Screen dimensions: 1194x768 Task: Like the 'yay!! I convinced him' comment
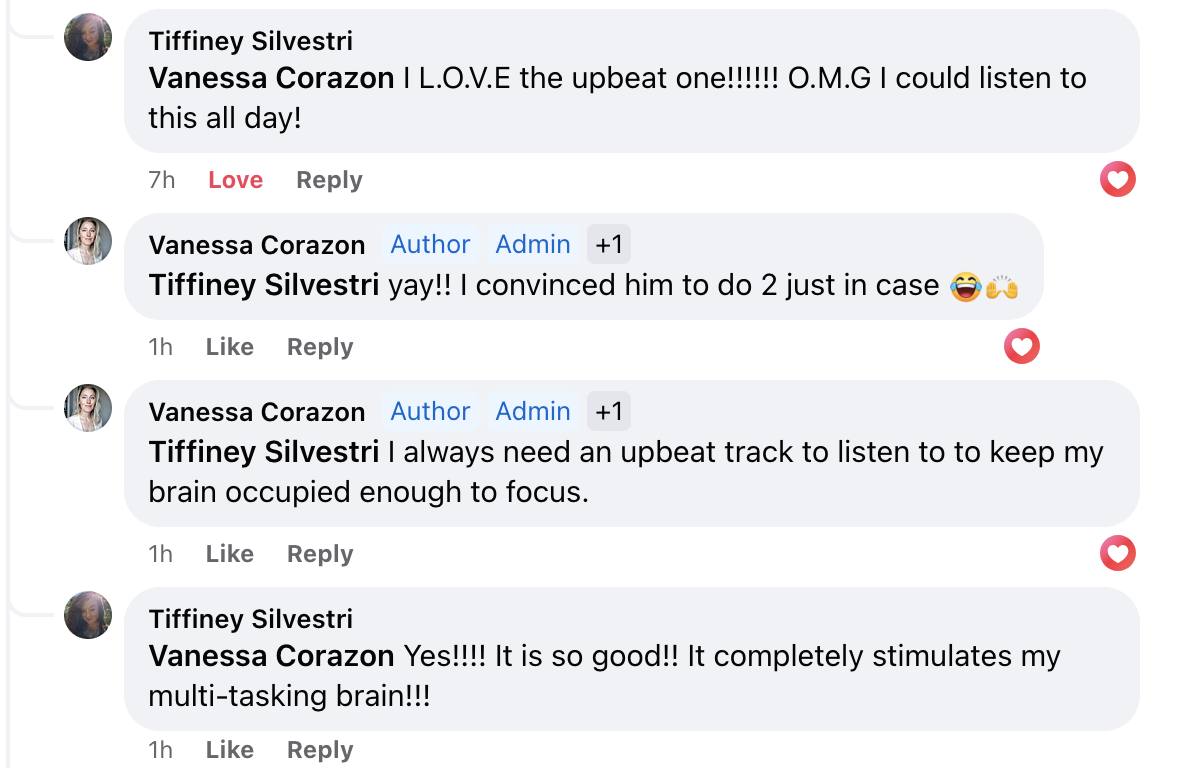[x=229, y=346]
